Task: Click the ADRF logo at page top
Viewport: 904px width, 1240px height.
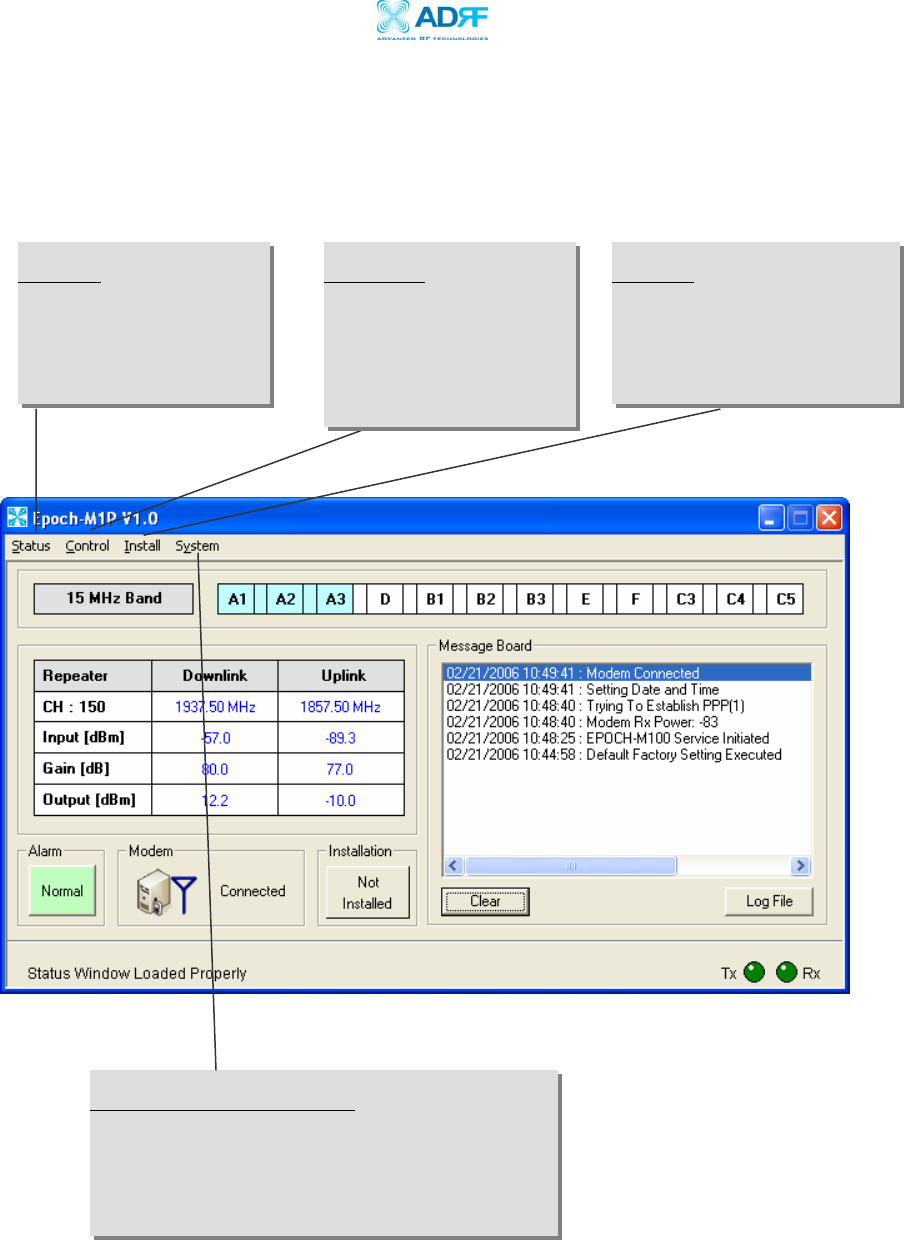Action: [x=432, y=20]
